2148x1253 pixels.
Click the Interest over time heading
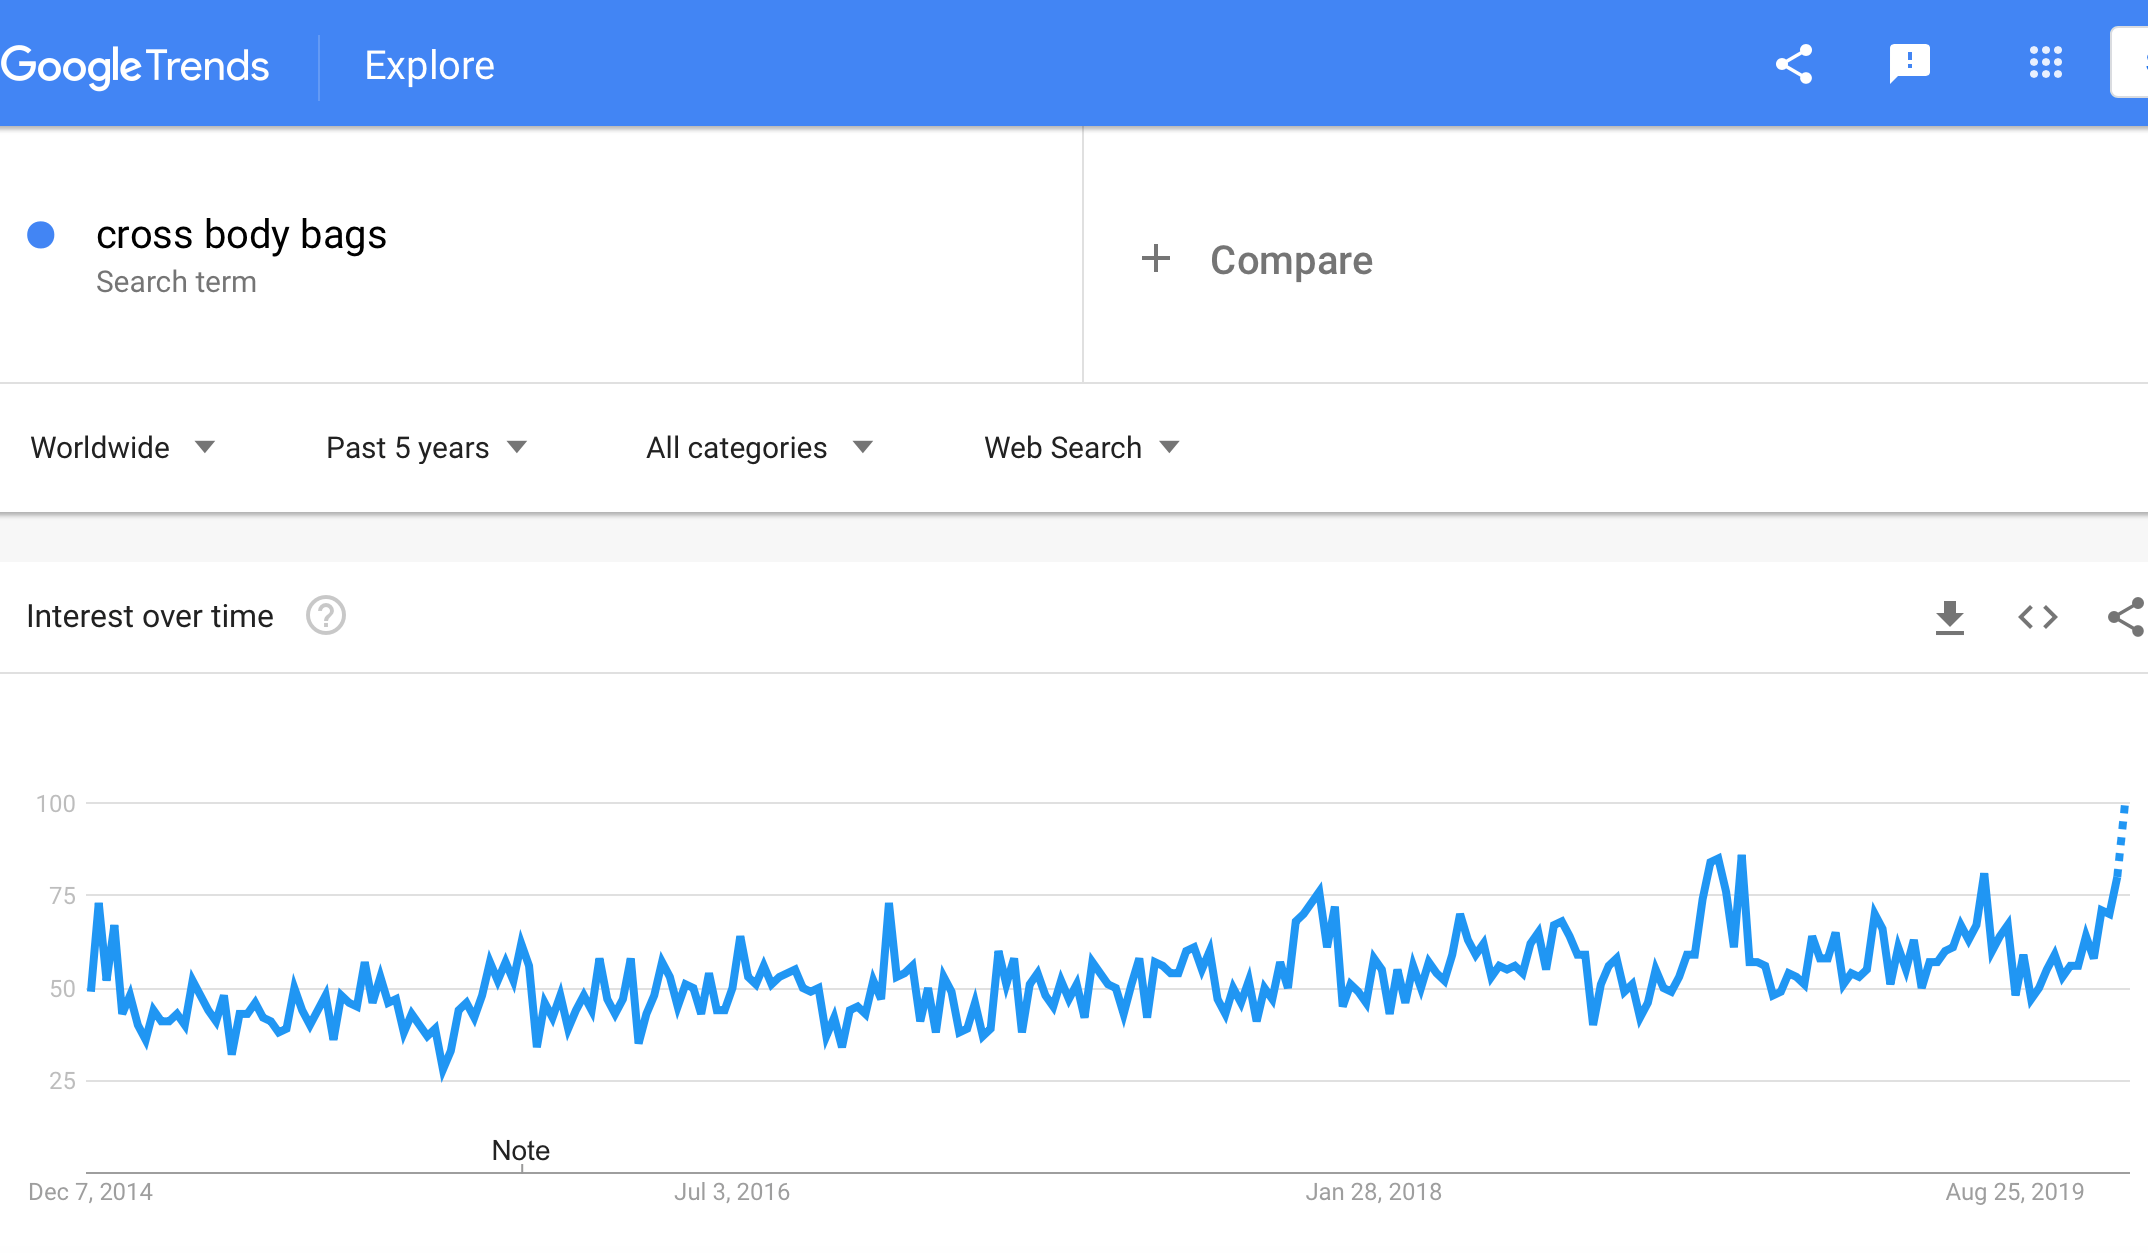150,616
